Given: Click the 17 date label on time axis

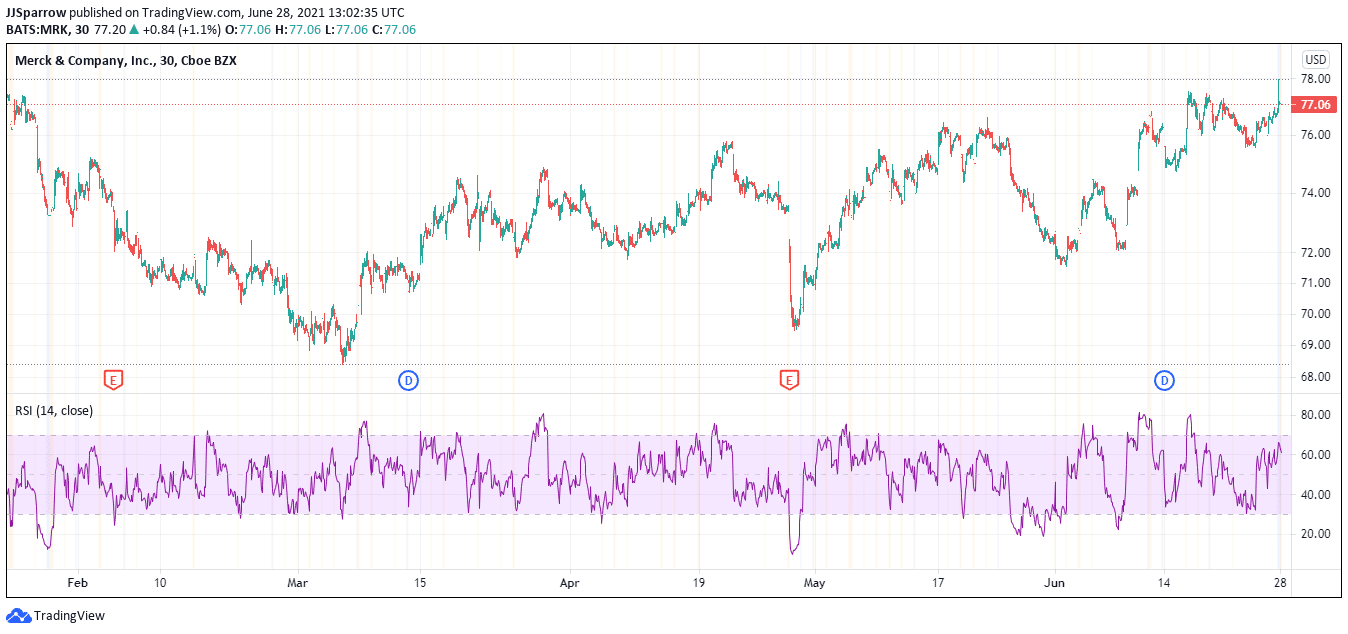Looking at the screenshot, I should [938, 581].
